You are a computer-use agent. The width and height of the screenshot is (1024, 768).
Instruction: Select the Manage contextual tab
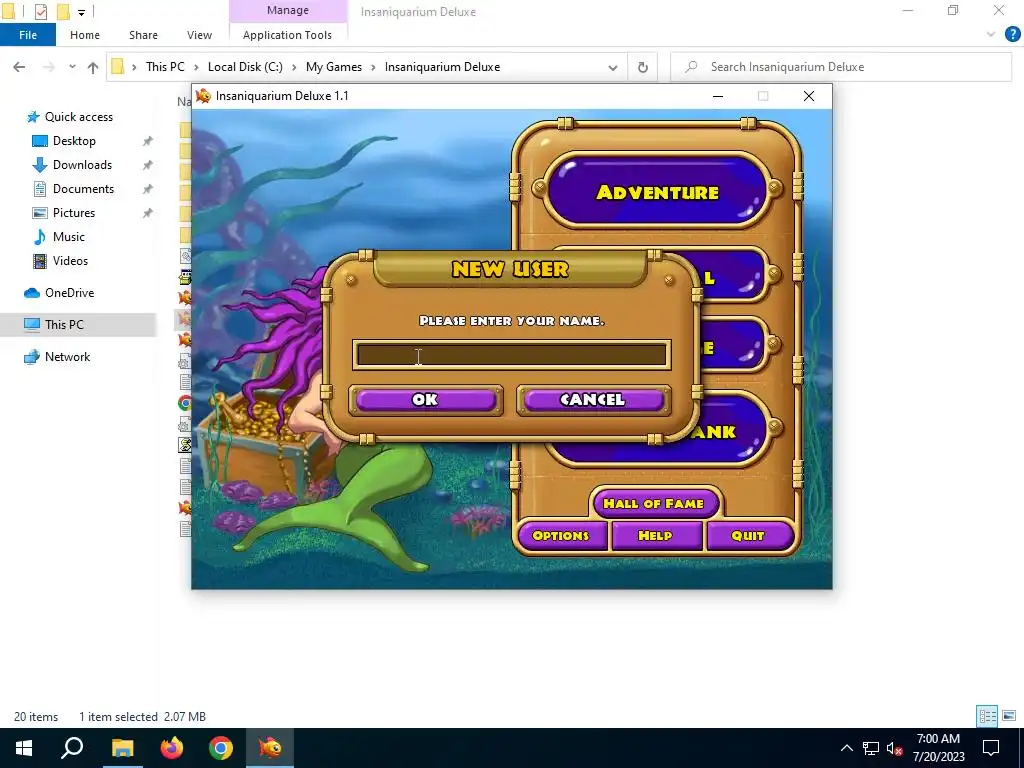tap(287, 10)
